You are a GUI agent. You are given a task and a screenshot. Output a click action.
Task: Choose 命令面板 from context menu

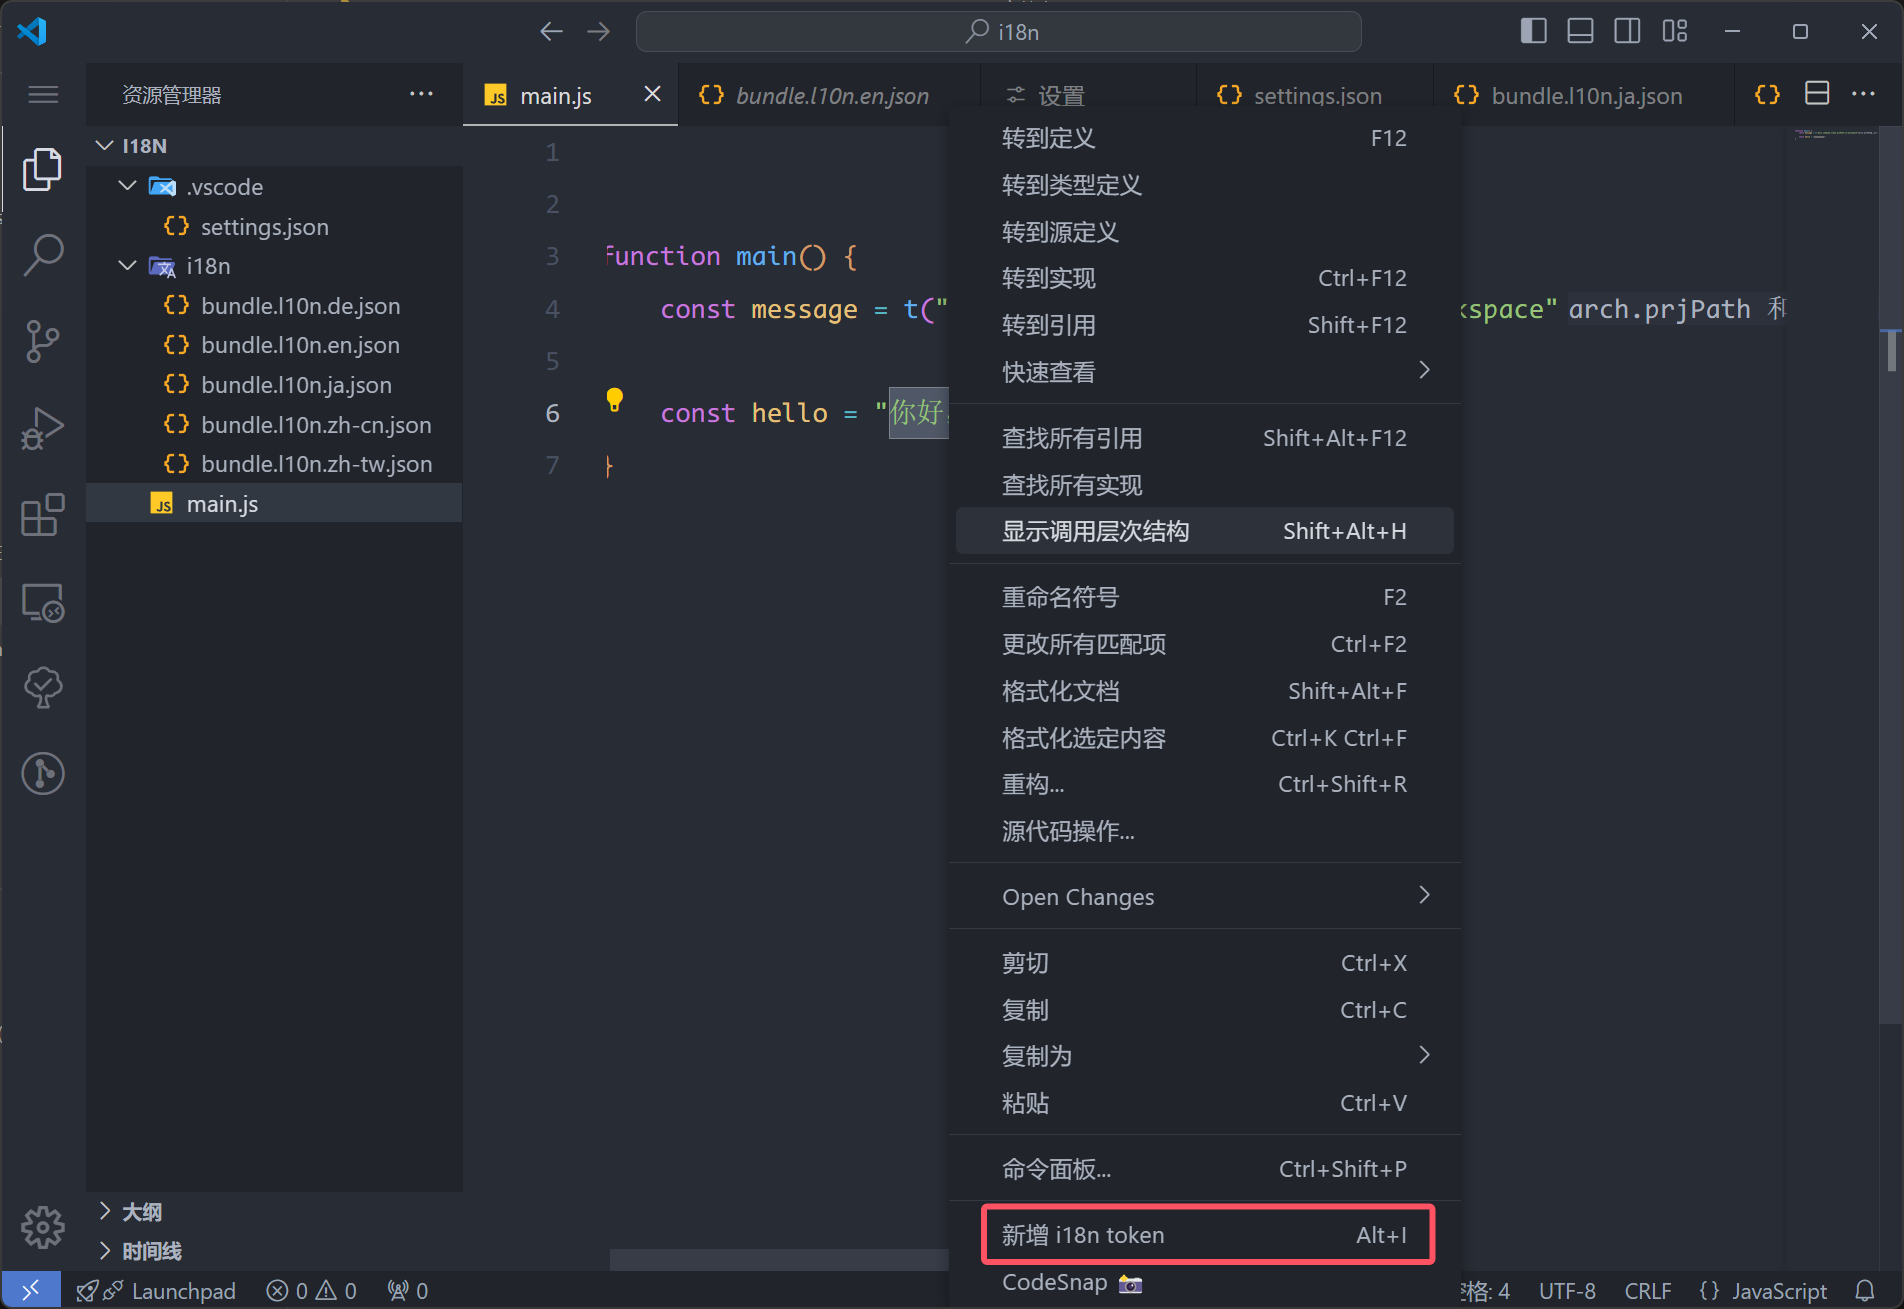(x=1204, y=1169)
